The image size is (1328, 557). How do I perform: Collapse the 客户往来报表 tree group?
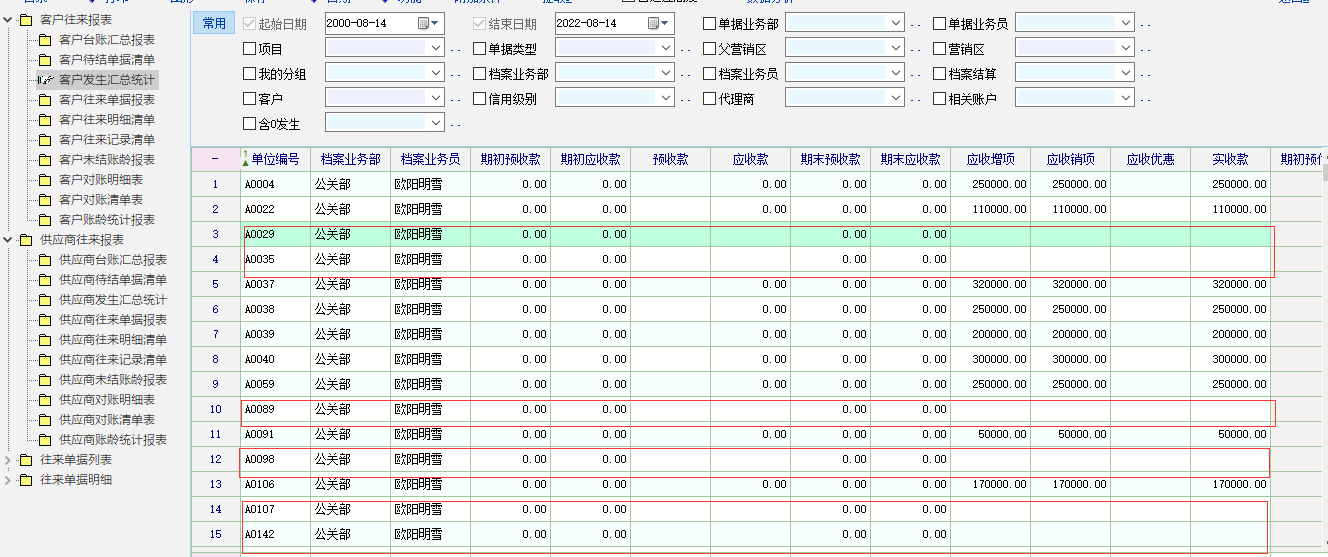click(9, 20)
